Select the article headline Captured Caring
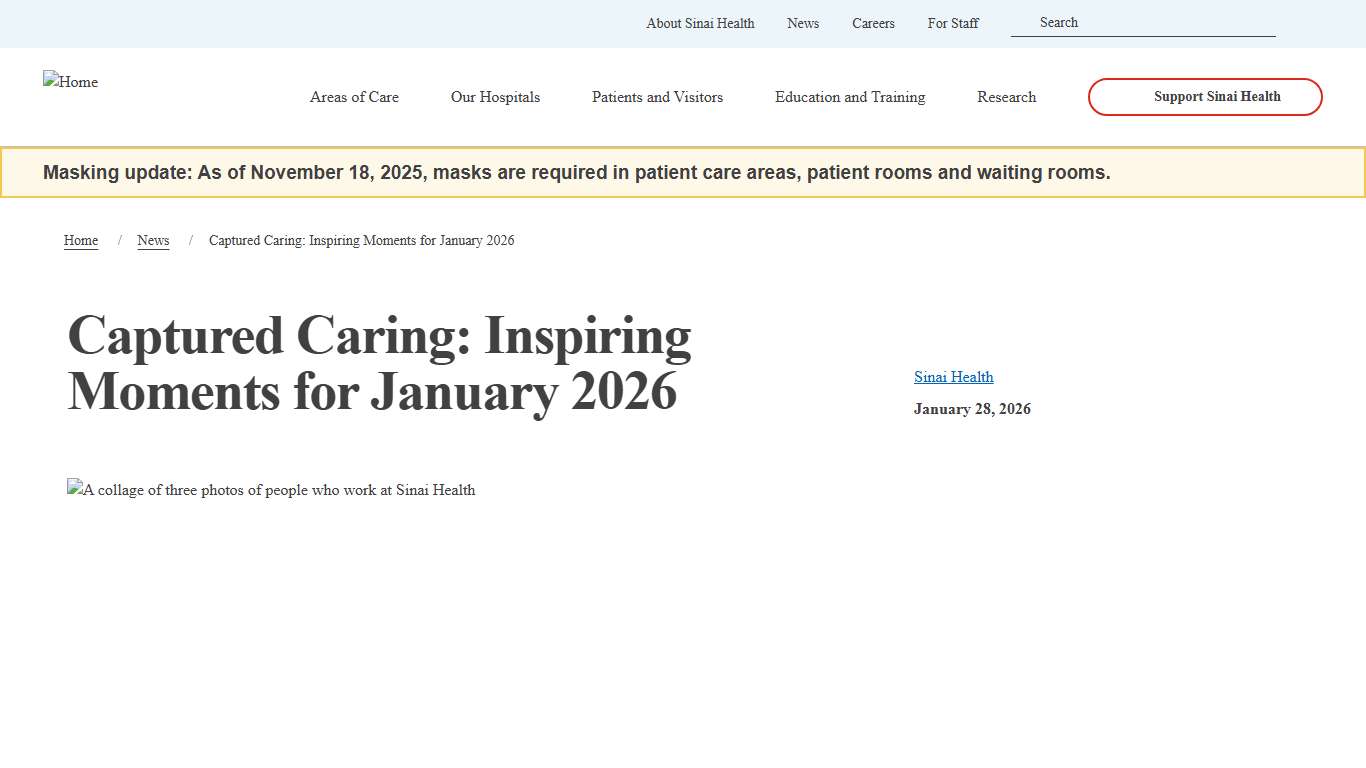 tap(379, 363)
